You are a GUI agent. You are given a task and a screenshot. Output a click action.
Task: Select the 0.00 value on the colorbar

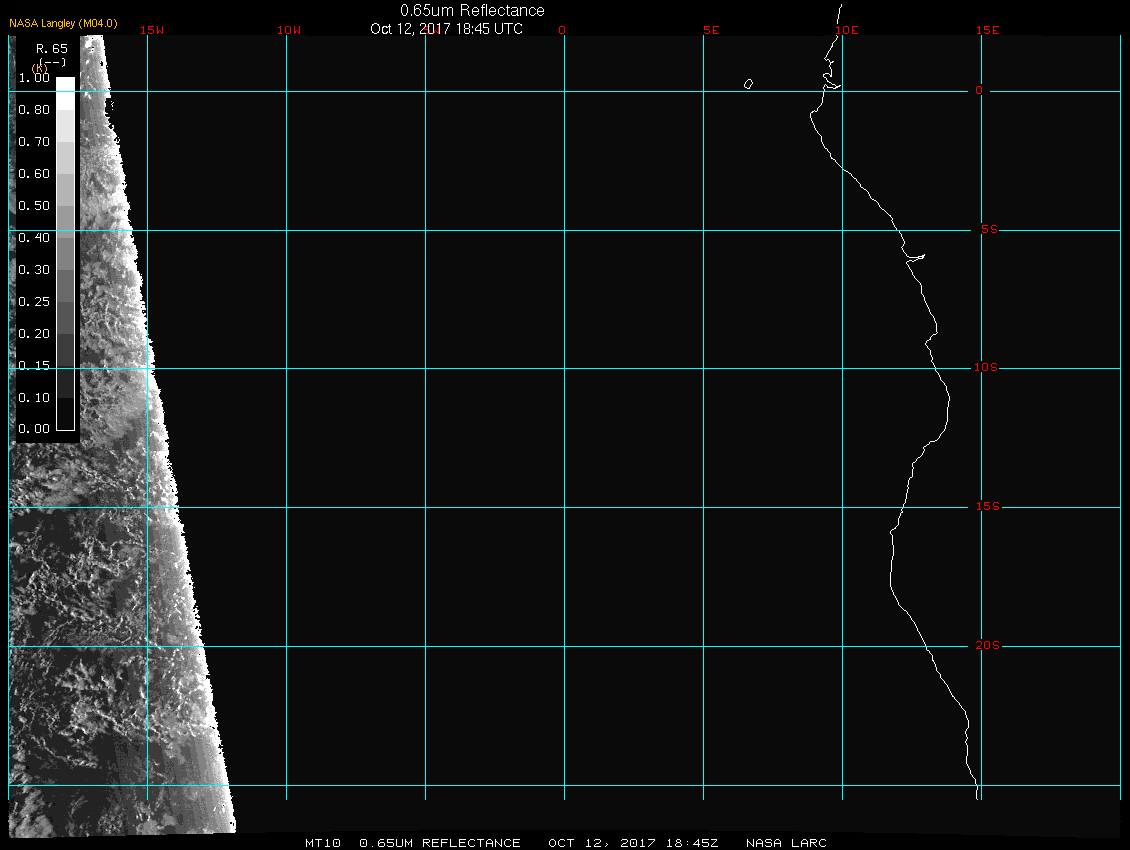(x=34, y=429)
